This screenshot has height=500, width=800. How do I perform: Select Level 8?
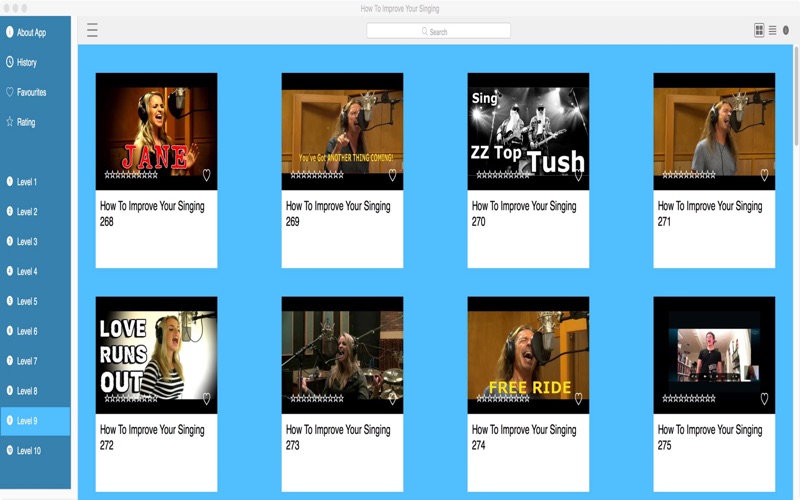click(x=35, y=391)
